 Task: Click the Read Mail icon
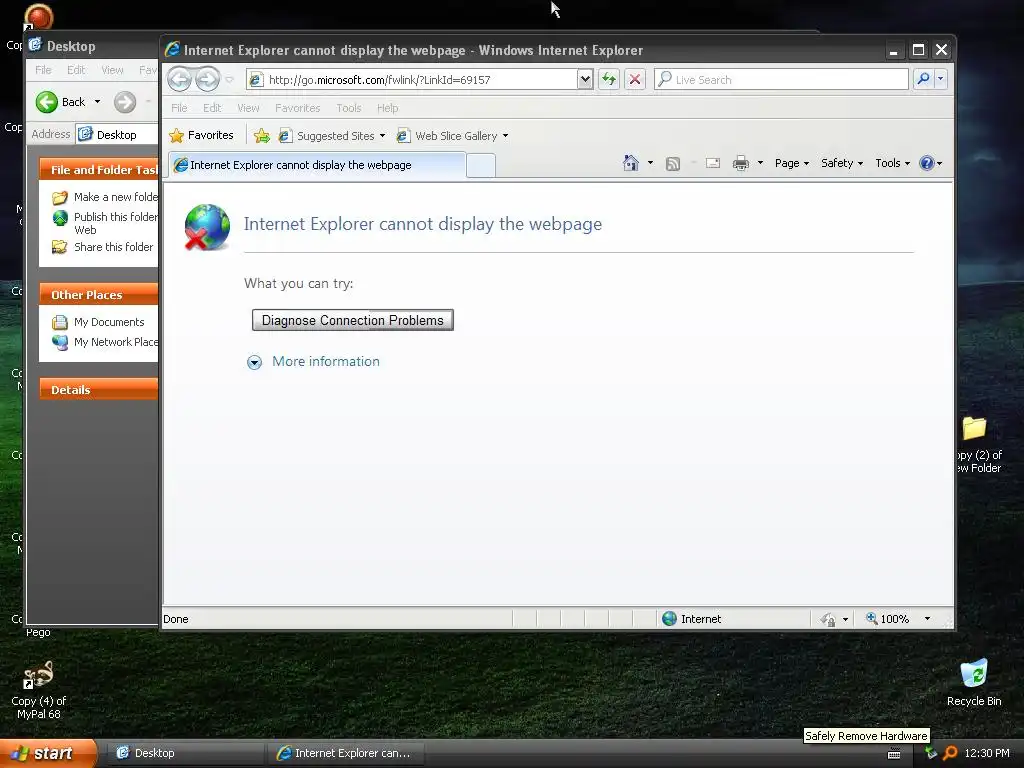(712, 163)
